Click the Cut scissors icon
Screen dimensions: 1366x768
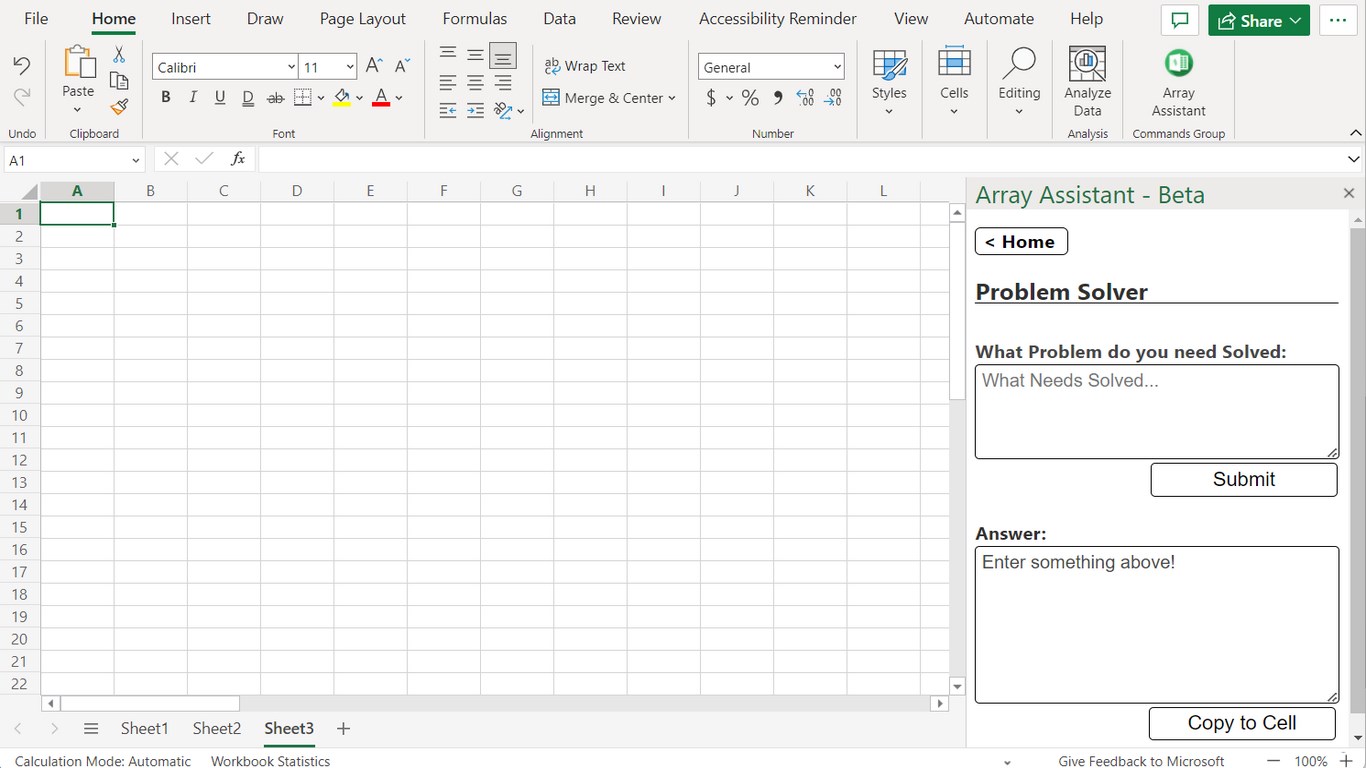click(x=119, y=54)
